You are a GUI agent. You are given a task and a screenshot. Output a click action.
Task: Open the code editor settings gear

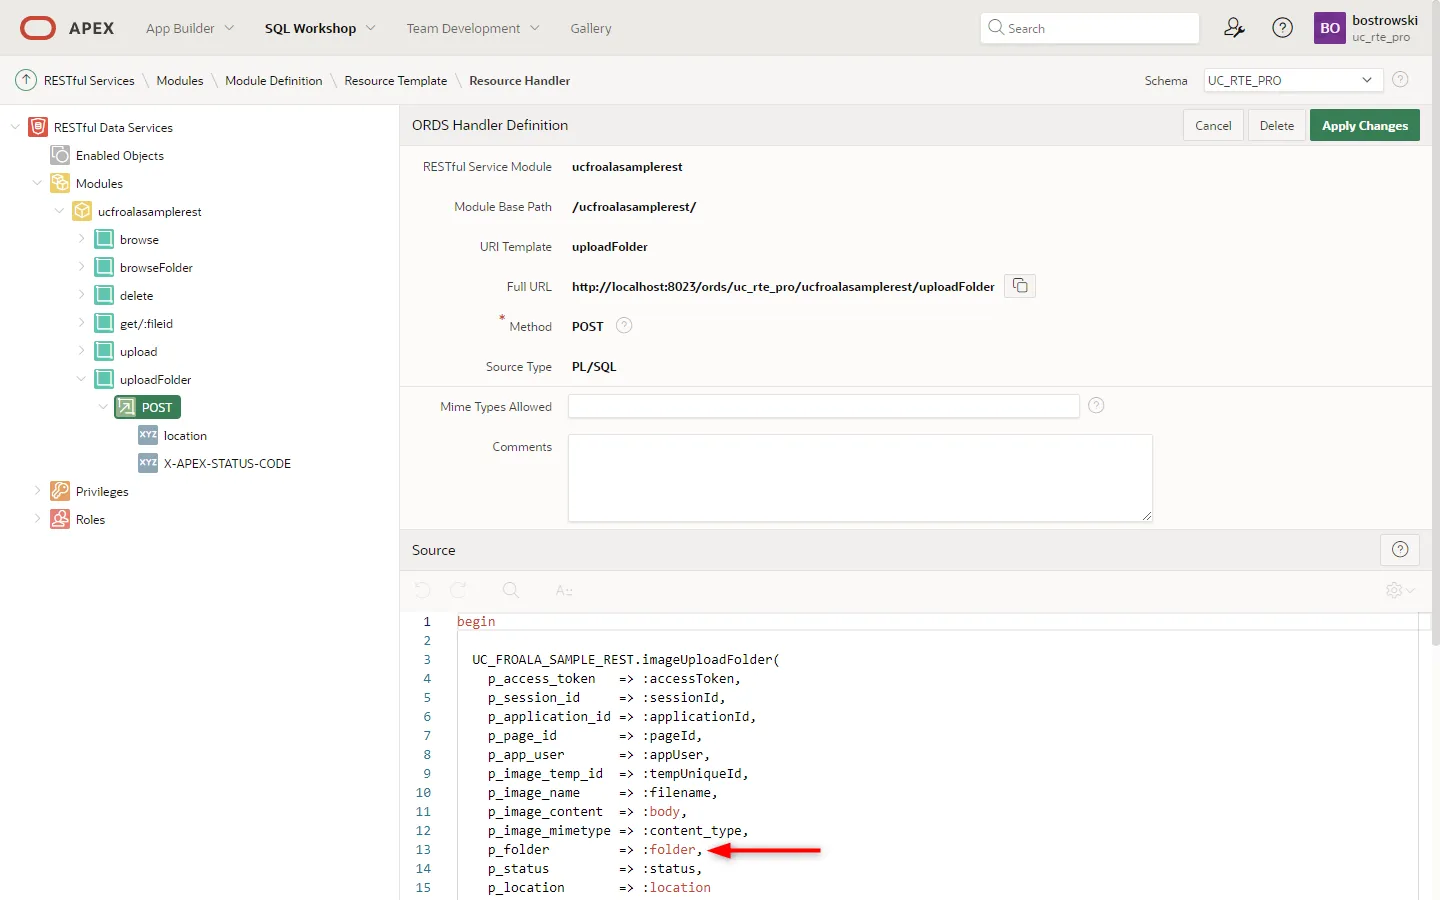[x=1398, y=591]
